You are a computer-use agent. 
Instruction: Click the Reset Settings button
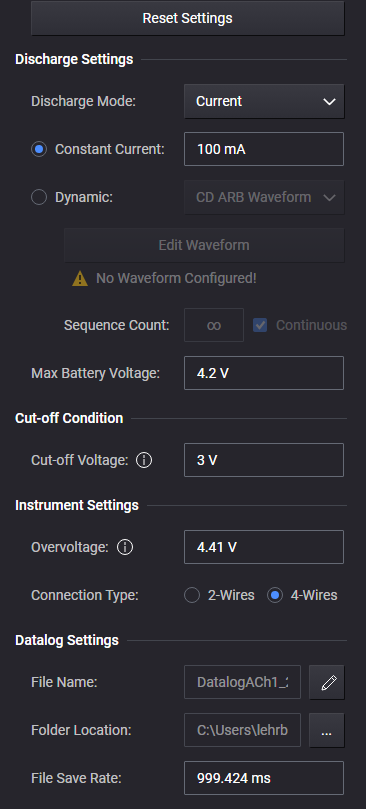pos(188,18)
